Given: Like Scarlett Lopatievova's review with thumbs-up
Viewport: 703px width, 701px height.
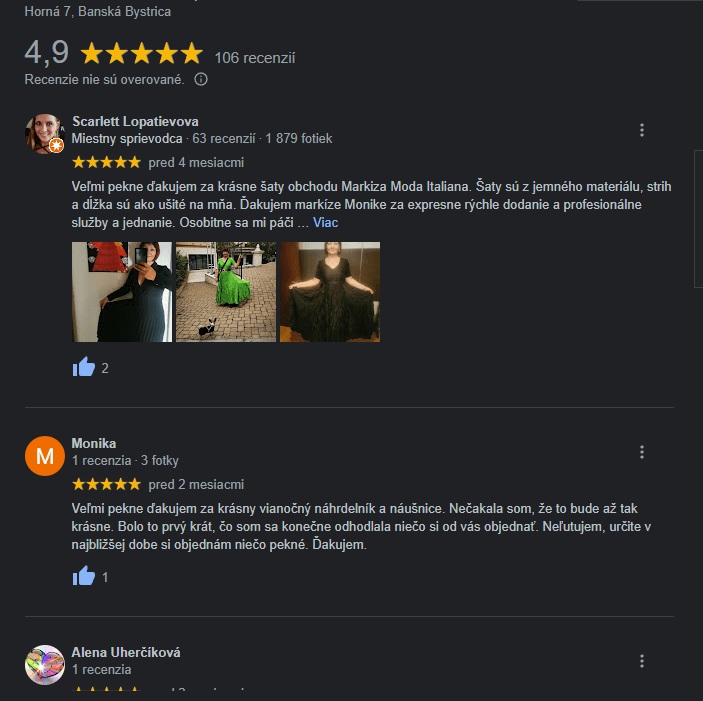Looking at the screenshot, I should 84,367.
